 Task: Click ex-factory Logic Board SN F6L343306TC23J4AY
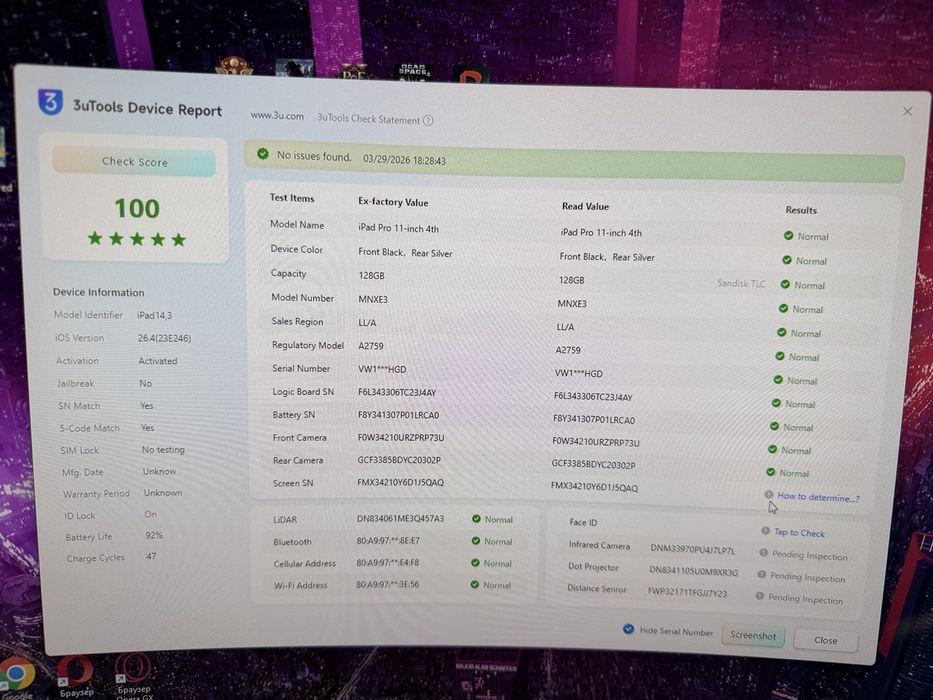tap(397, 392)
